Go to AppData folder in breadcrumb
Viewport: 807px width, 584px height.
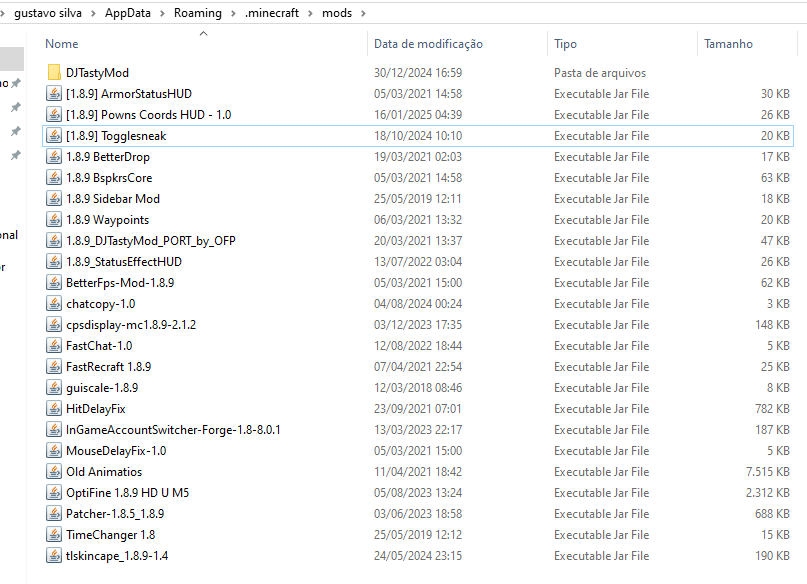[x=128, y=13]
